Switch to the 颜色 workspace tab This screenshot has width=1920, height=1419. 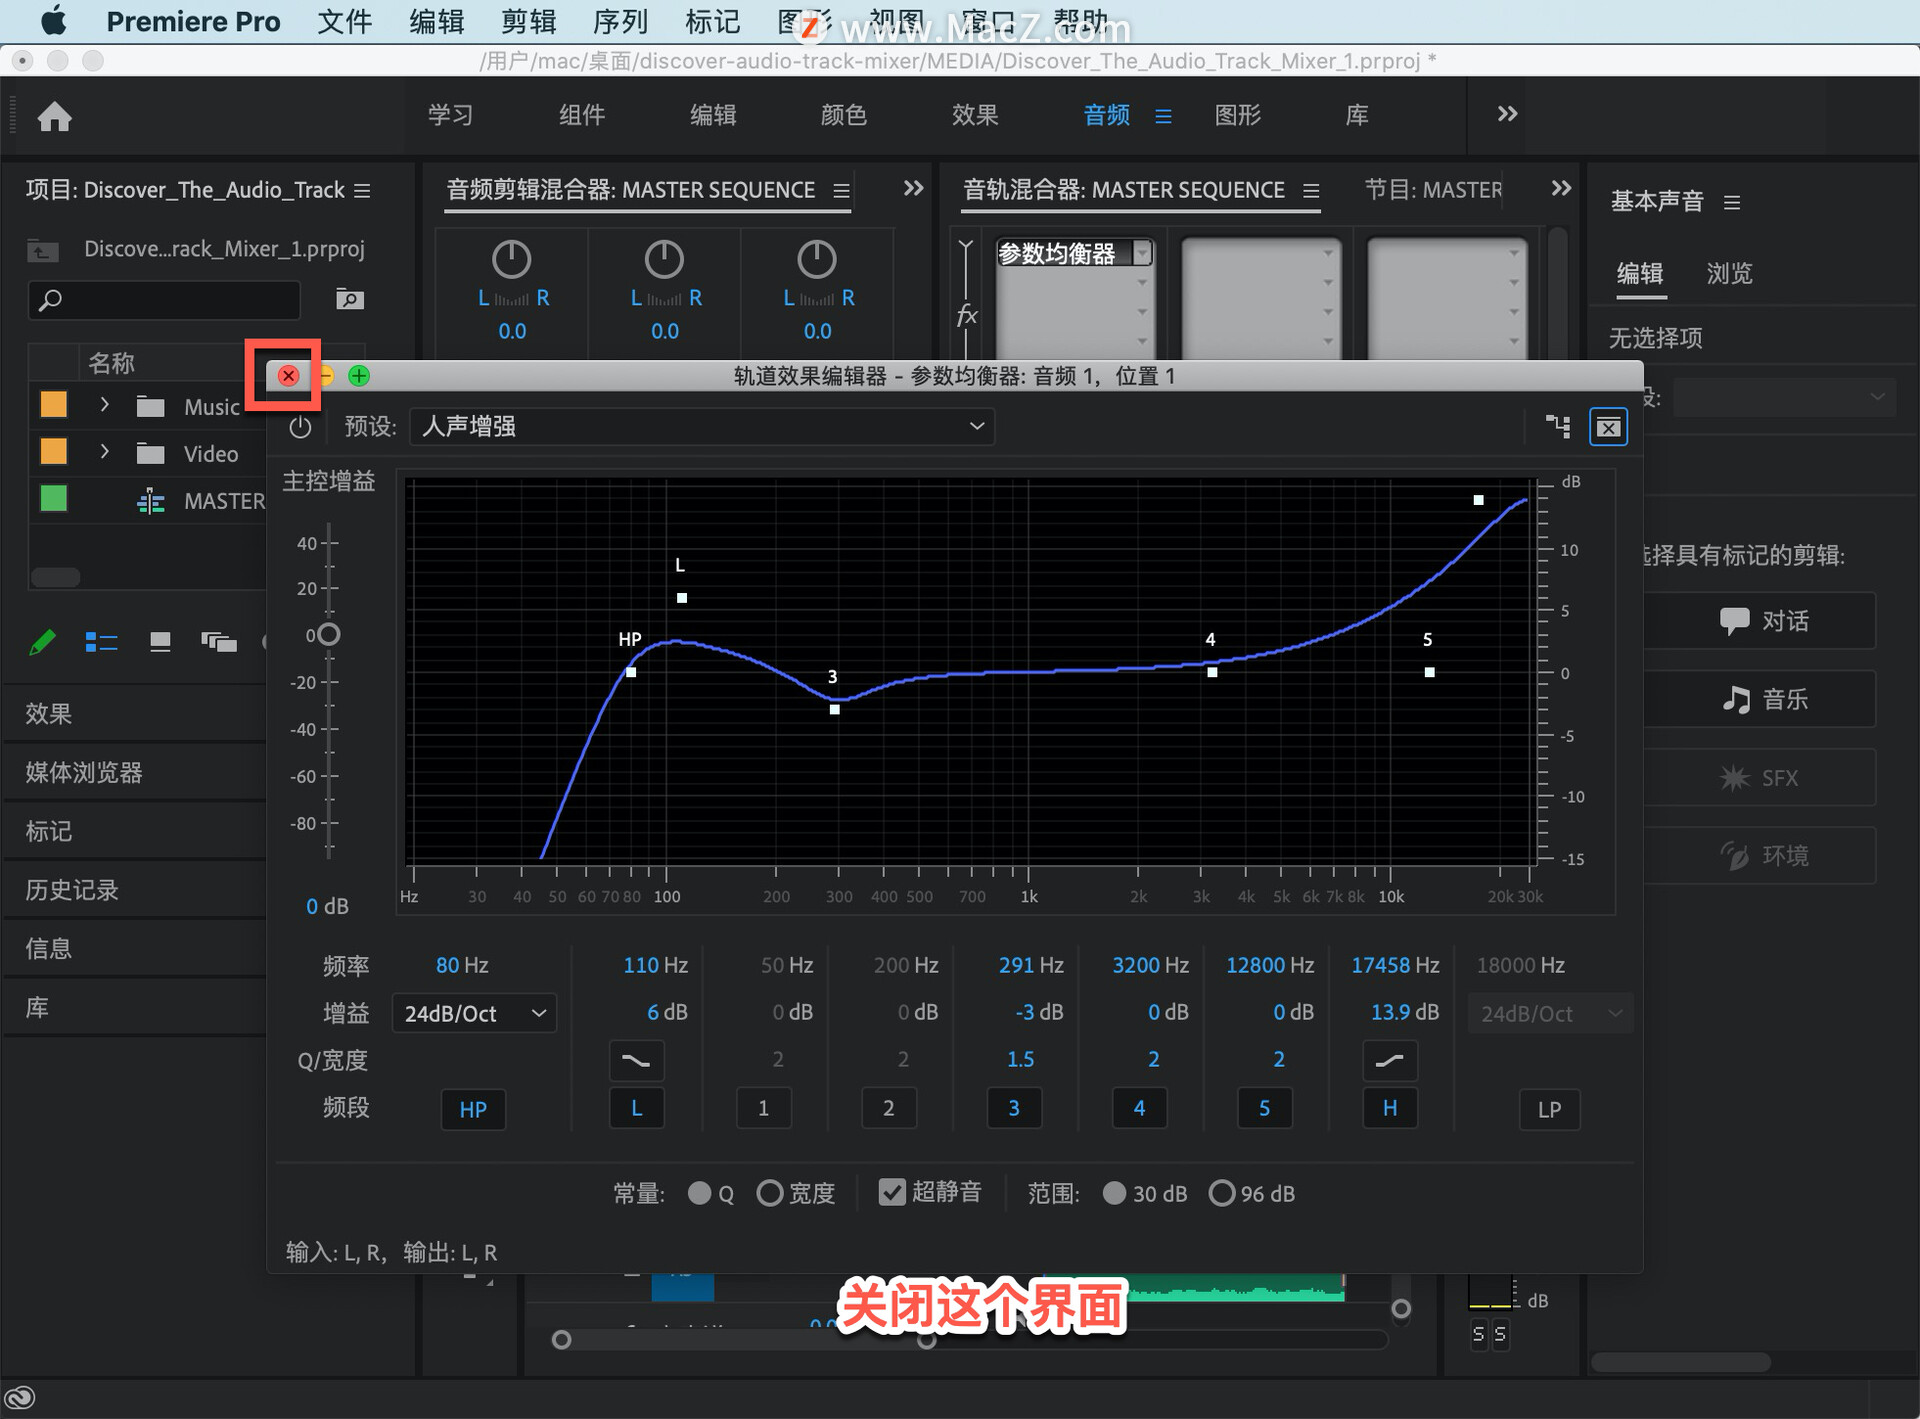843,115
